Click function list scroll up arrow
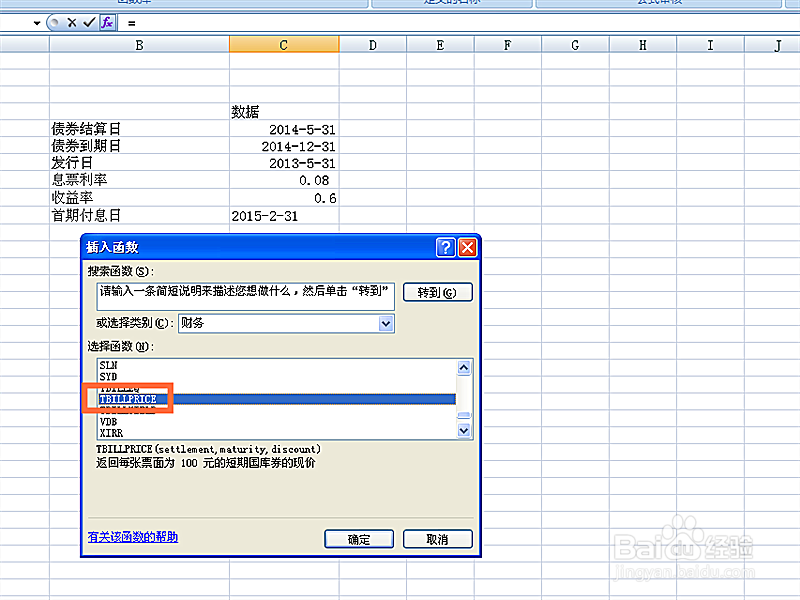Screen dimensions: 800x600 [x=464, y=367]
